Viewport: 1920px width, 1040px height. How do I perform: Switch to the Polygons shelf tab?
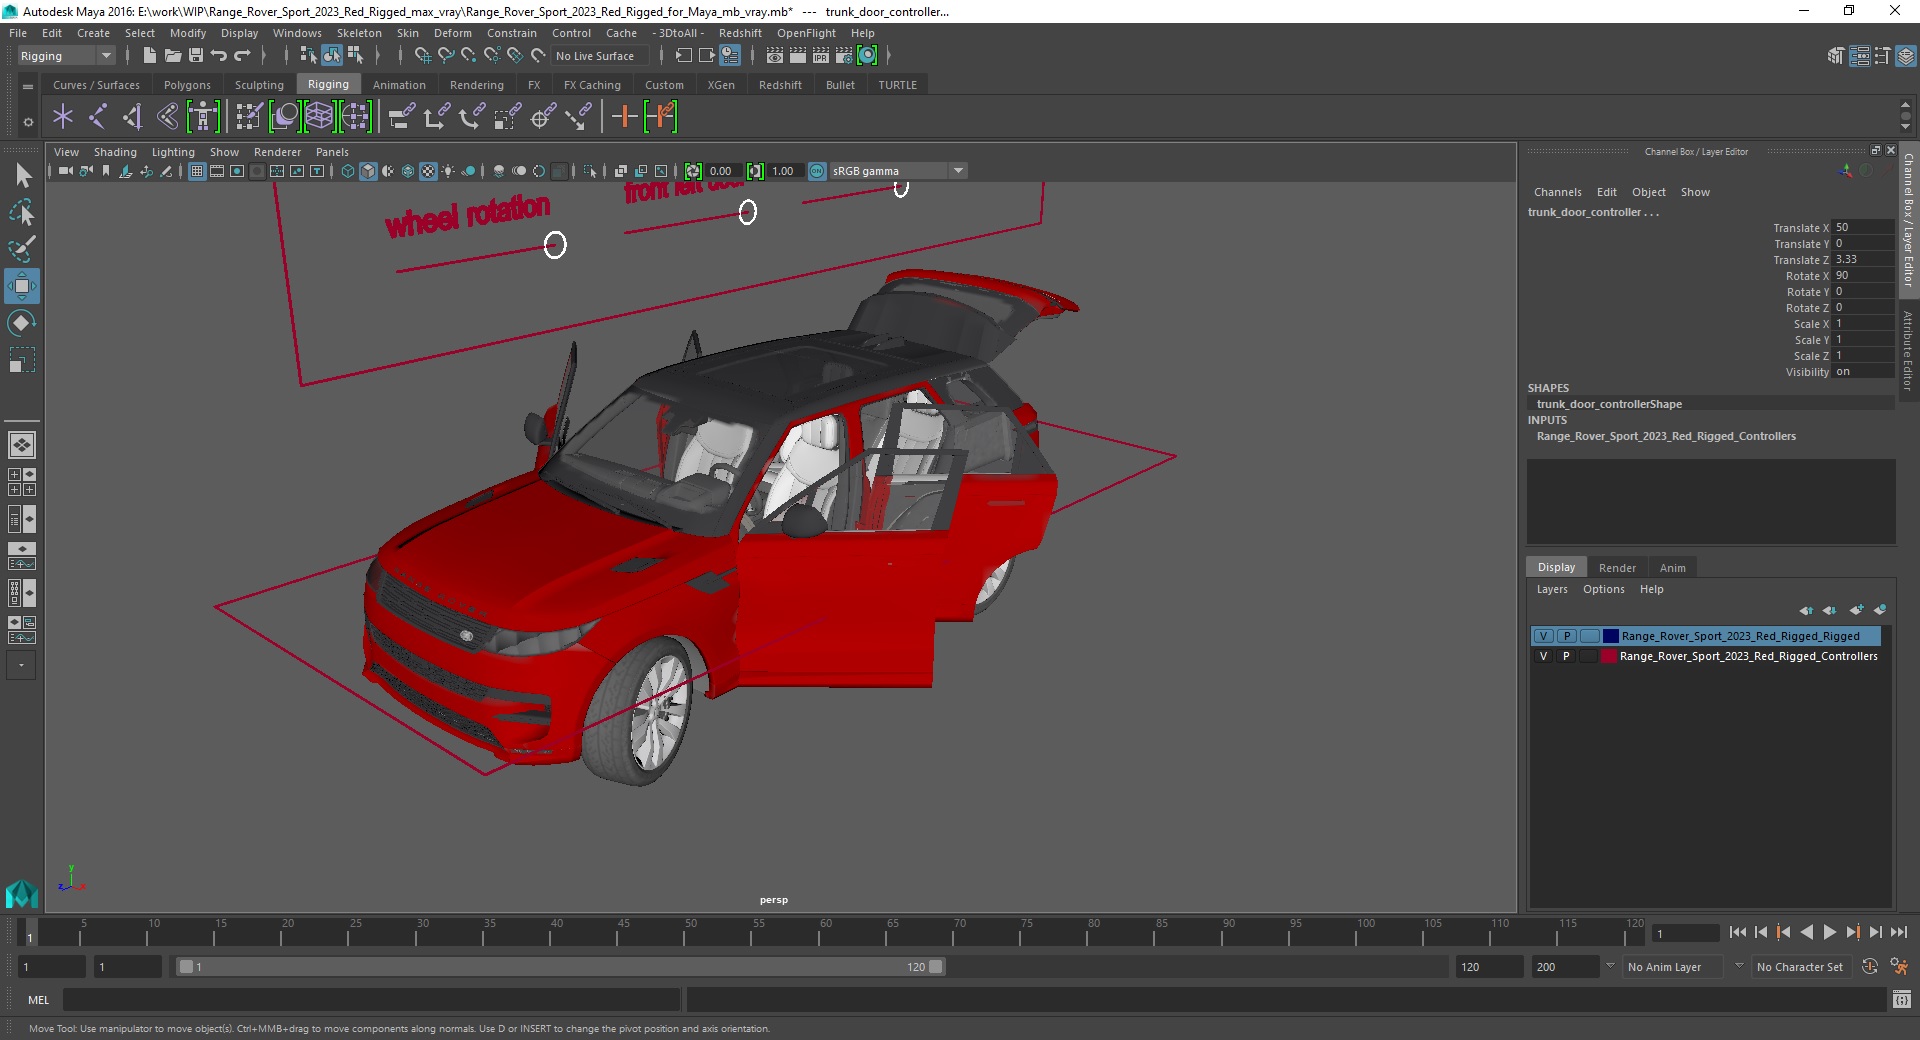pyautogui.click(x=187, y=85)
